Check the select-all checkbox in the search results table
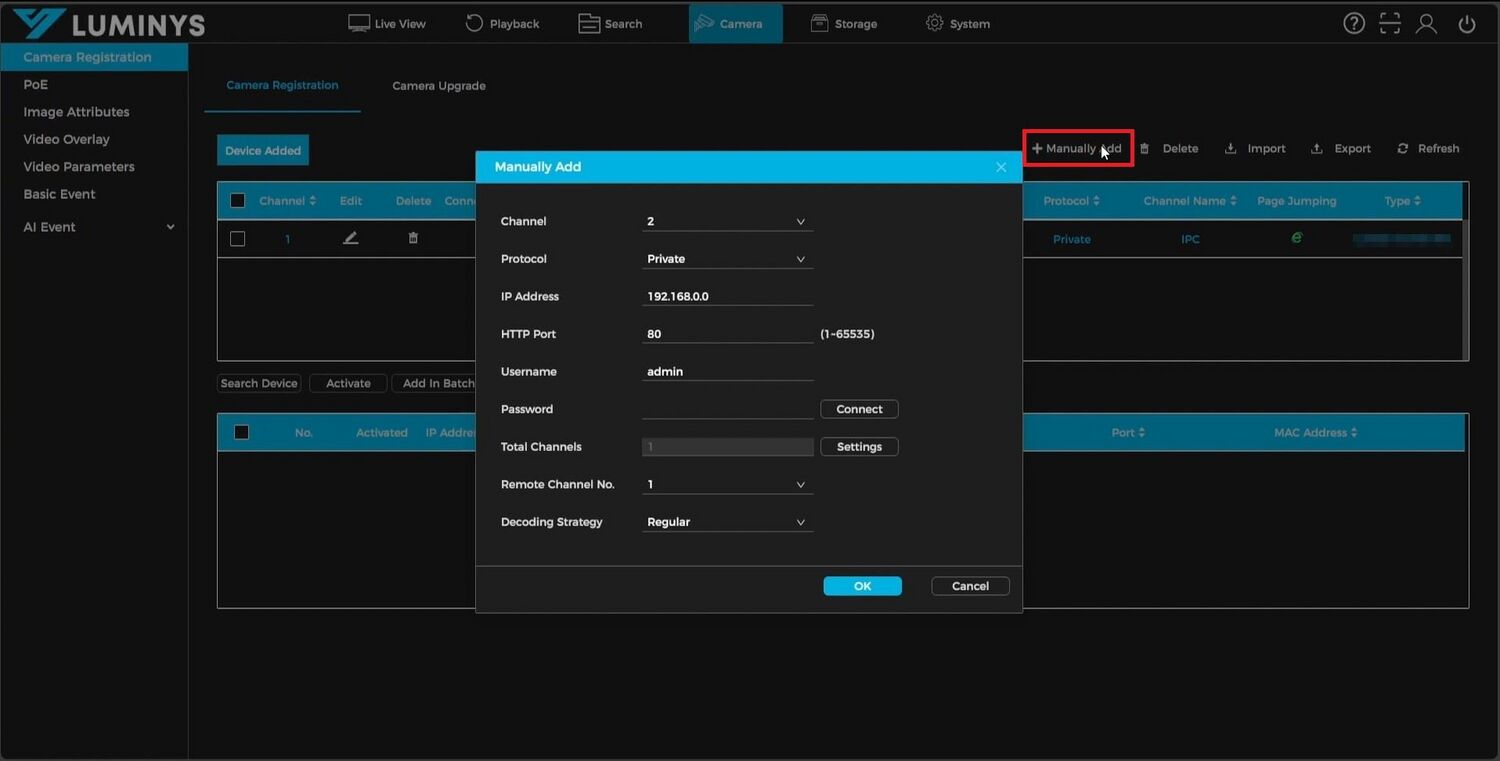 (x=241, y=431)
